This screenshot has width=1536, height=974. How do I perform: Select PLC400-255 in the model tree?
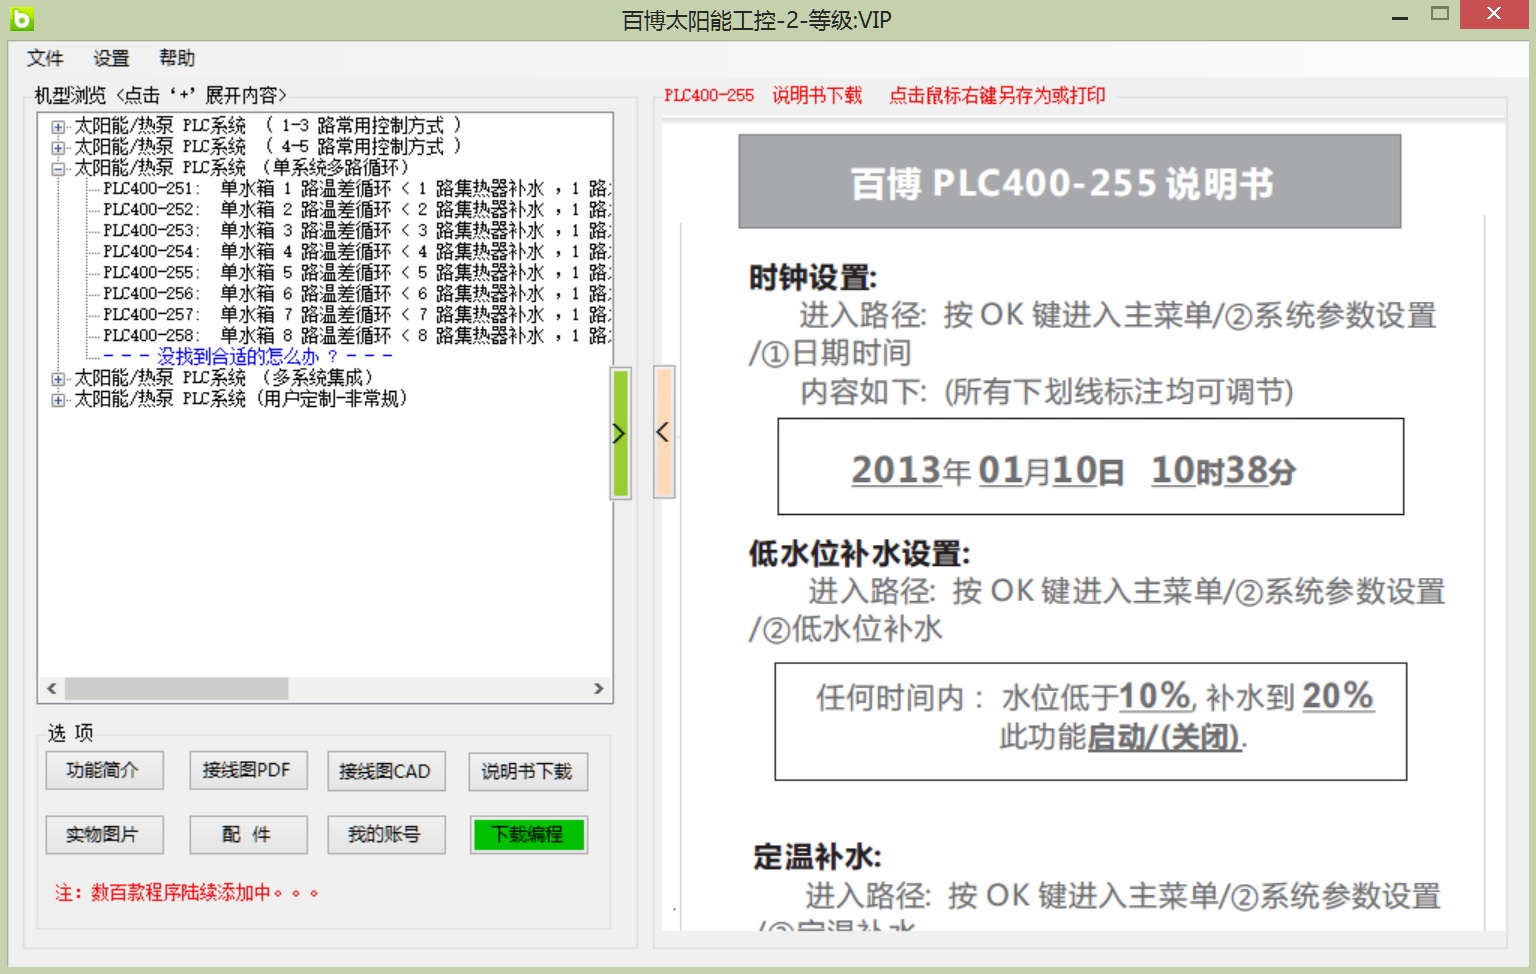pyautogui.click(x=150, y=273)
